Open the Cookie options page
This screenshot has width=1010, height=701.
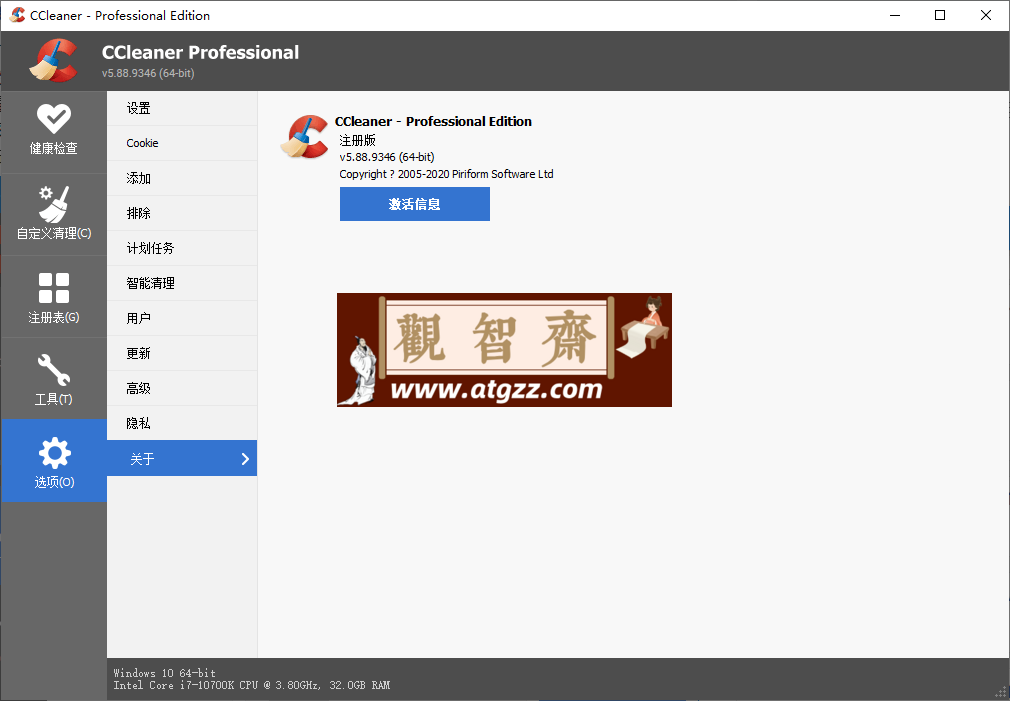(x=182, y=143)
